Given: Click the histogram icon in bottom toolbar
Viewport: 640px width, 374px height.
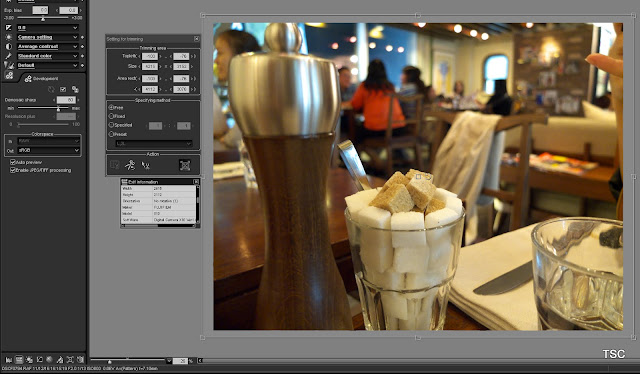Looking at the screenshot, I should tap(9, 360).
